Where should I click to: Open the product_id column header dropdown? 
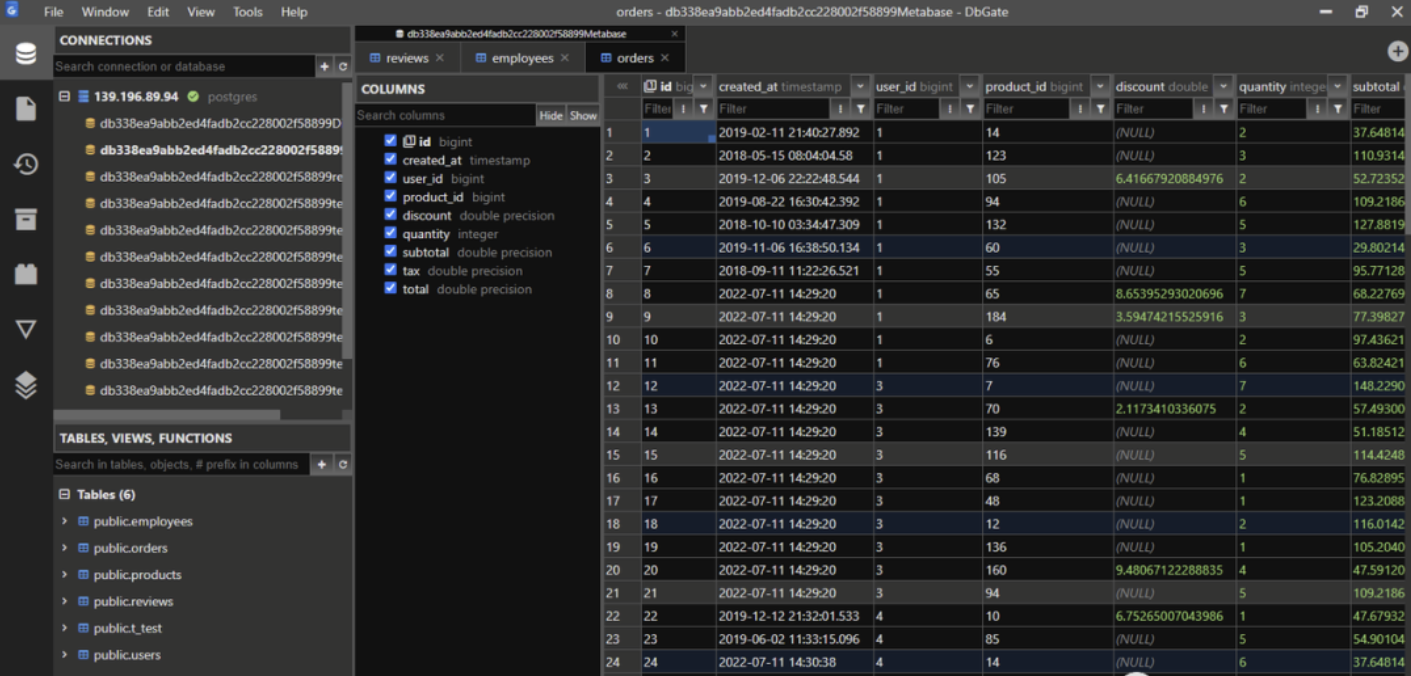point(1100,87)
